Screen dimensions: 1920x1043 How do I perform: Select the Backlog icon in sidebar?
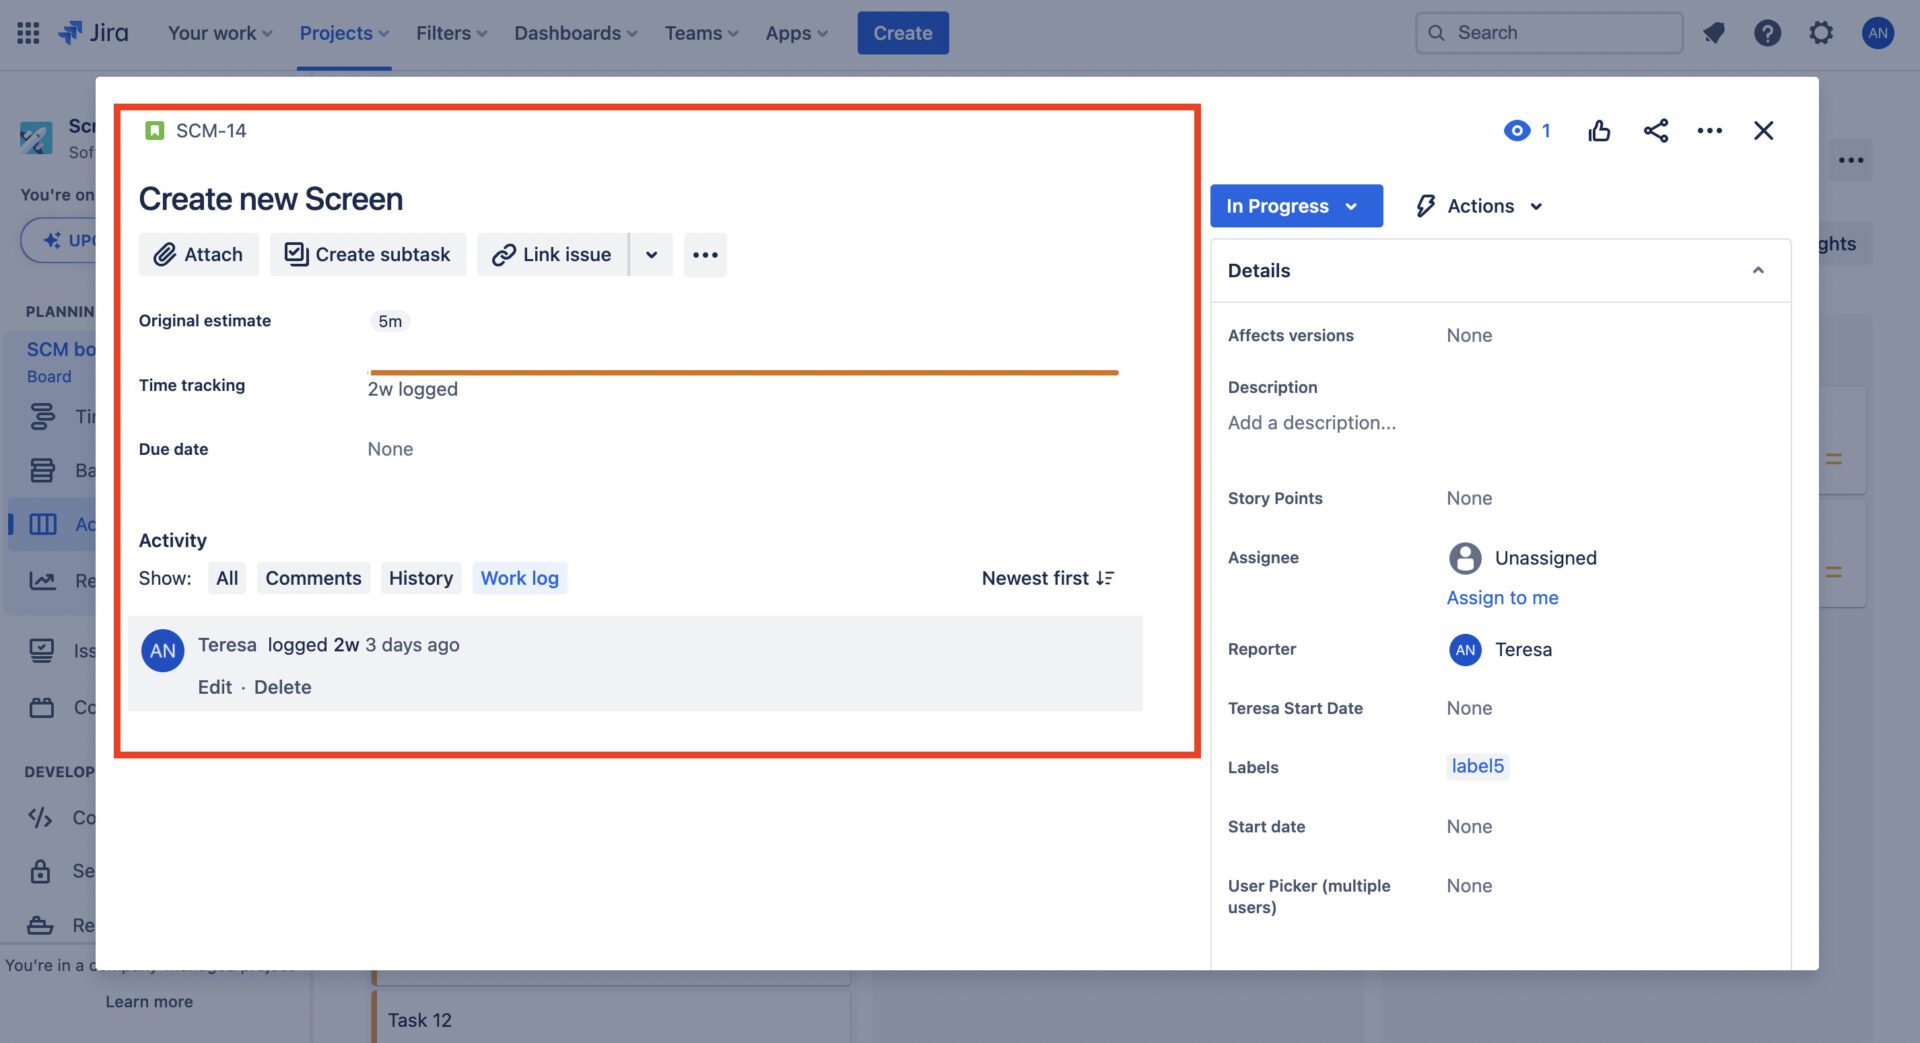pos(41,470)
